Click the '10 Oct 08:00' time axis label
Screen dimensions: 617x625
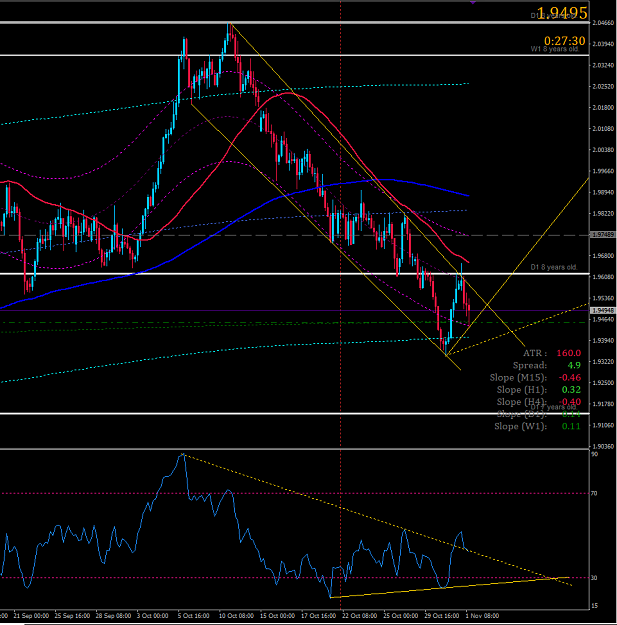point(236,616)
